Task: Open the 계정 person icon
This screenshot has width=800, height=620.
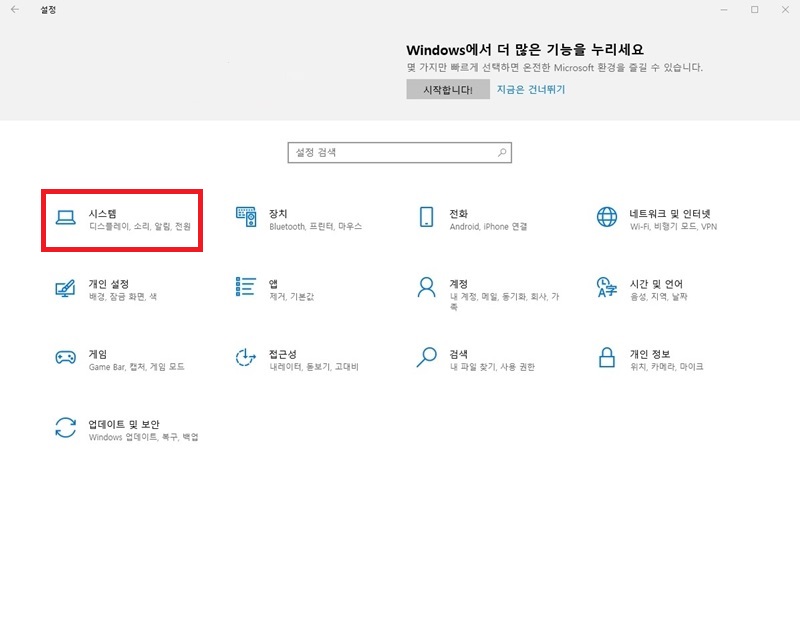Action: pos(427,287)
